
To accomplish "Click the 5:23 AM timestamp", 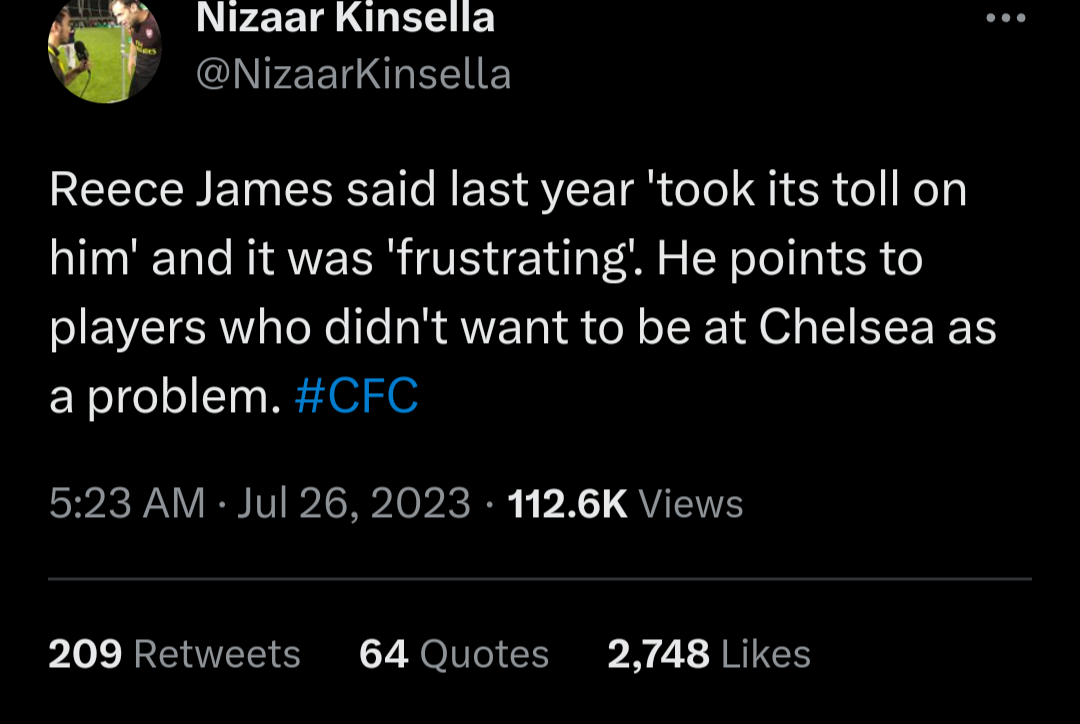I will point(127,502).
